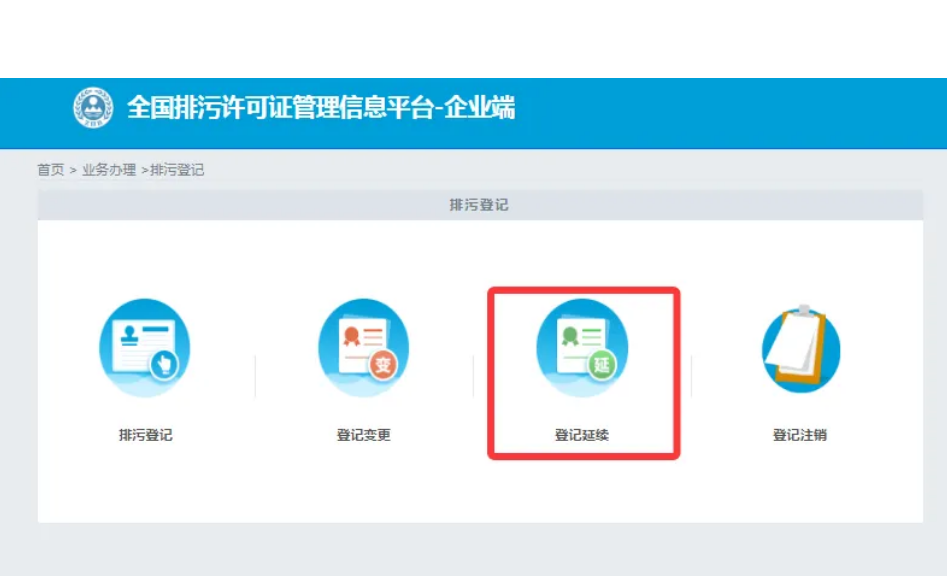Click the green 延 badge
Image resolution: width=947 pixels, height=576 pixels.
[x=601, y=365]
